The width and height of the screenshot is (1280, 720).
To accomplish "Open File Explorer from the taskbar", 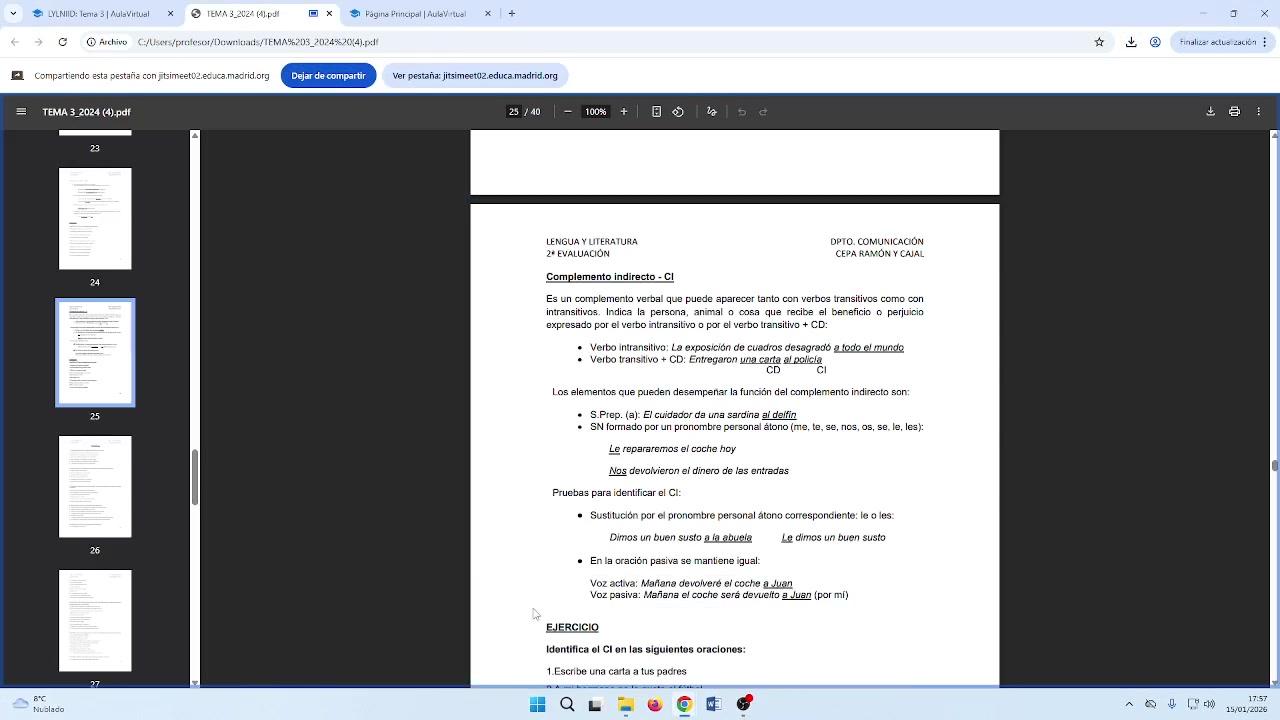I will [x=626, y=704].
